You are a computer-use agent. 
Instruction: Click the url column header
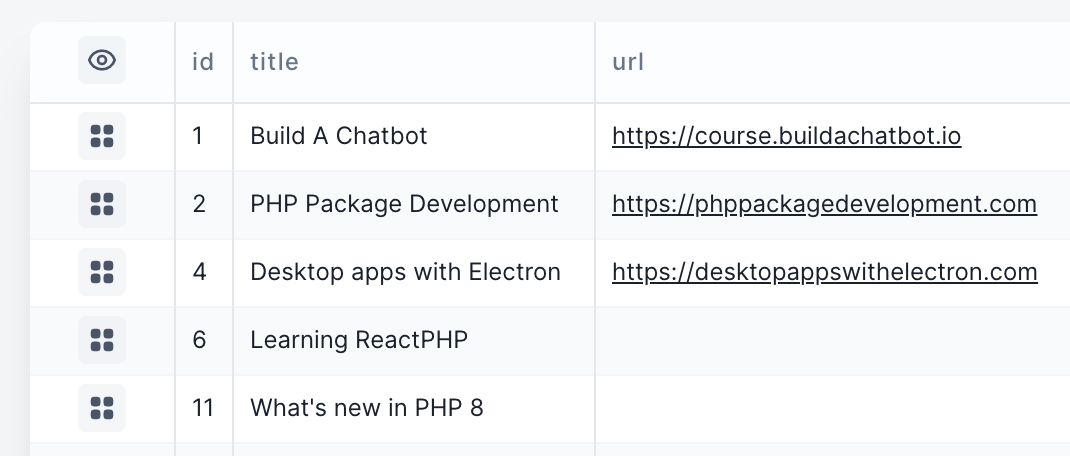[628, 62]
